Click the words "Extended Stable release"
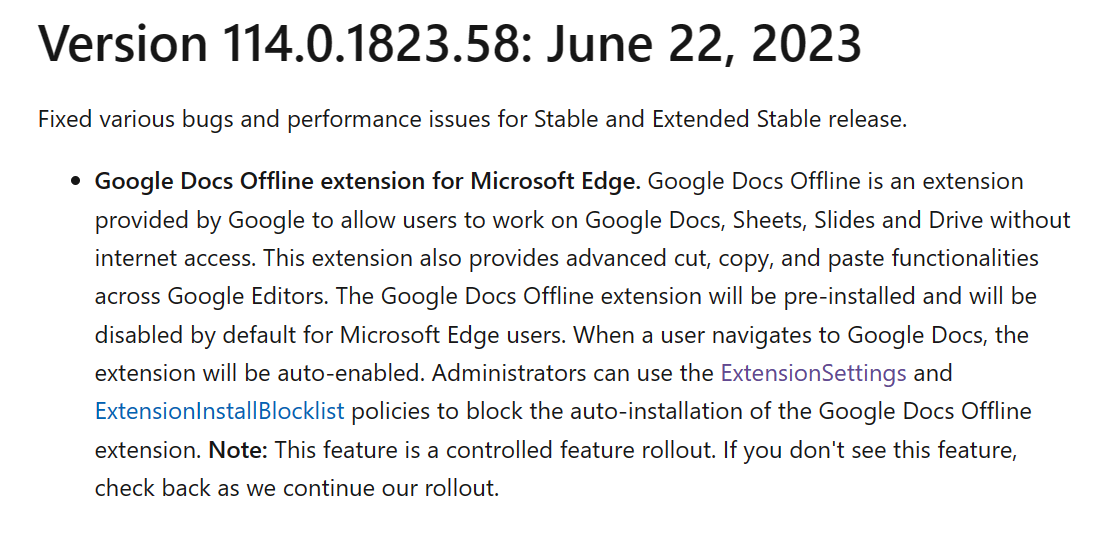The height and width of the screenshot is (539, 1111). click(x=778, y=119)
